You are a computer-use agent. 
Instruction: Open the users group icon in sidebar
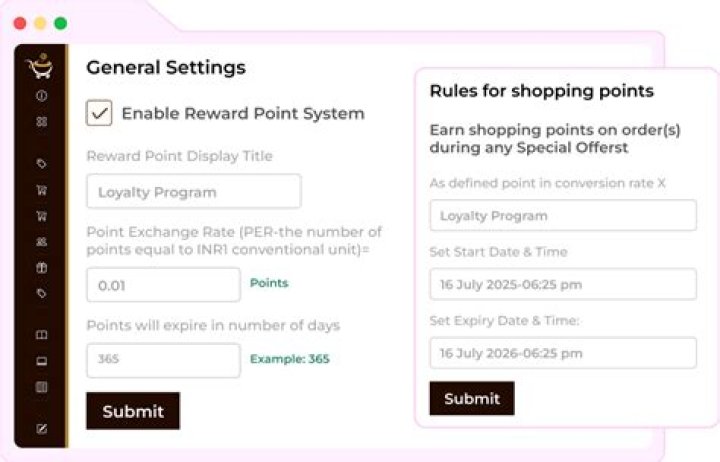coord(41,242)
